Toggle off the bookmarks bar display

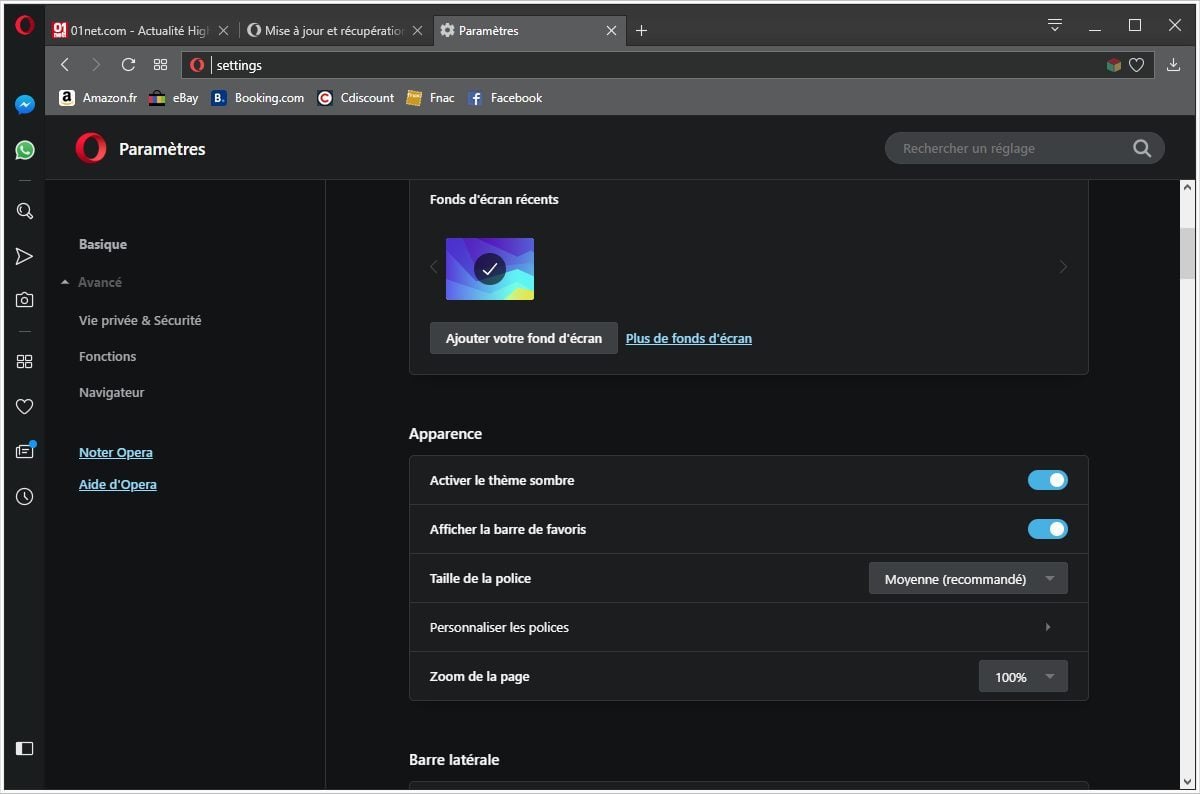coord(1047,530)
